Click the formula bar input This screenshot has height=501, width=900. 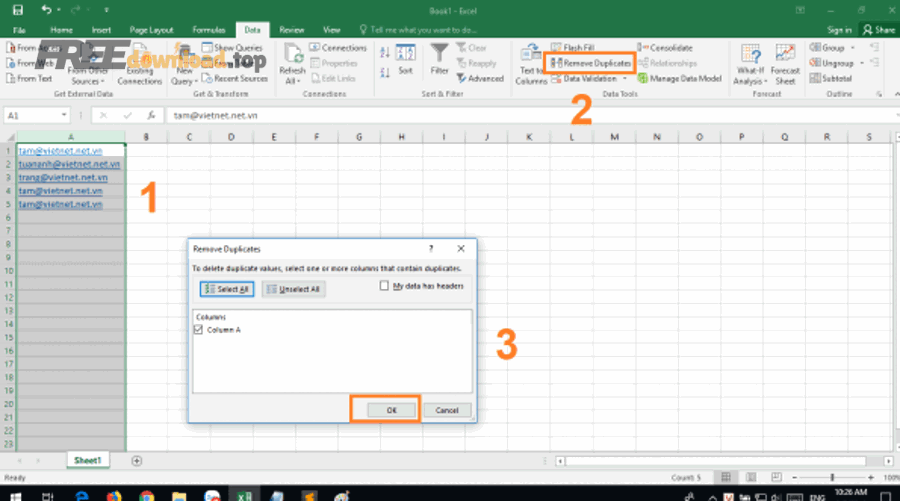(x=531, y=115)
